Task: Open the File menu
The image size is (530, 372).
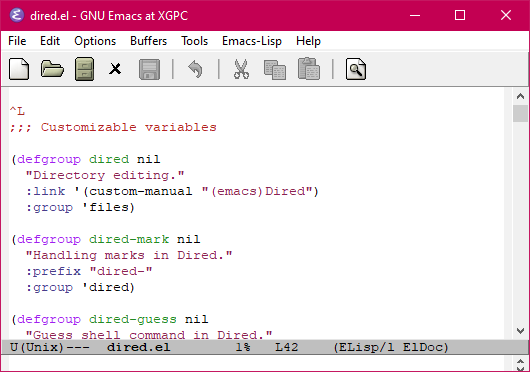Action: coord(17,41)
